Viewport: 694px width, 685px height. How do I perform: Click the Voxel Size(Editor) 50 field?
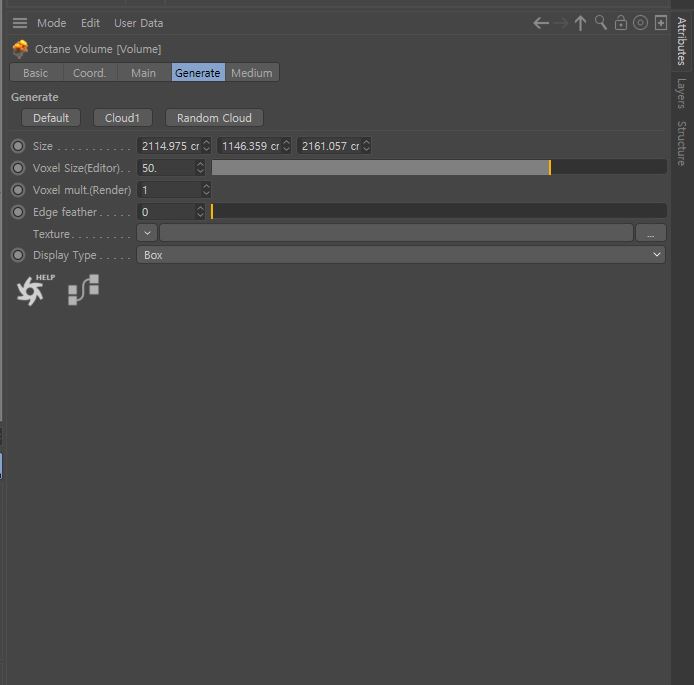[x=167, y=168]
